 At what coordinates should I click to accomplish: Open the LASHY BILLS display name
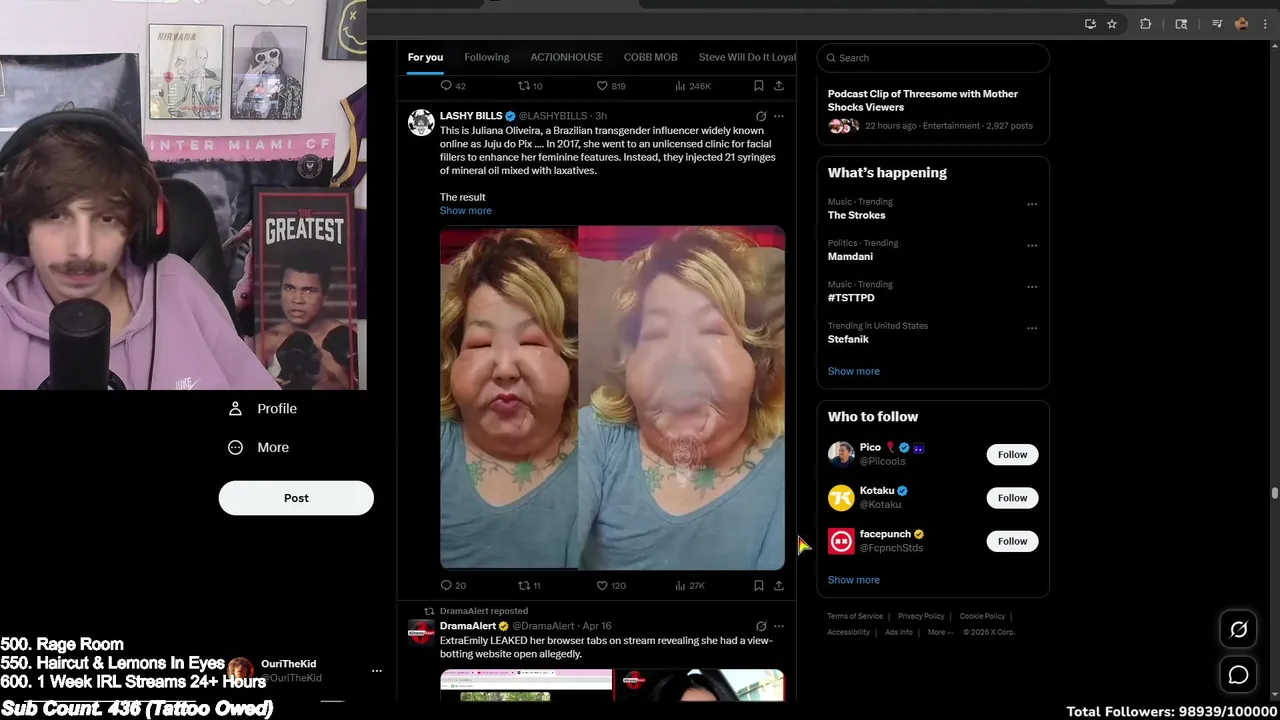471,116
